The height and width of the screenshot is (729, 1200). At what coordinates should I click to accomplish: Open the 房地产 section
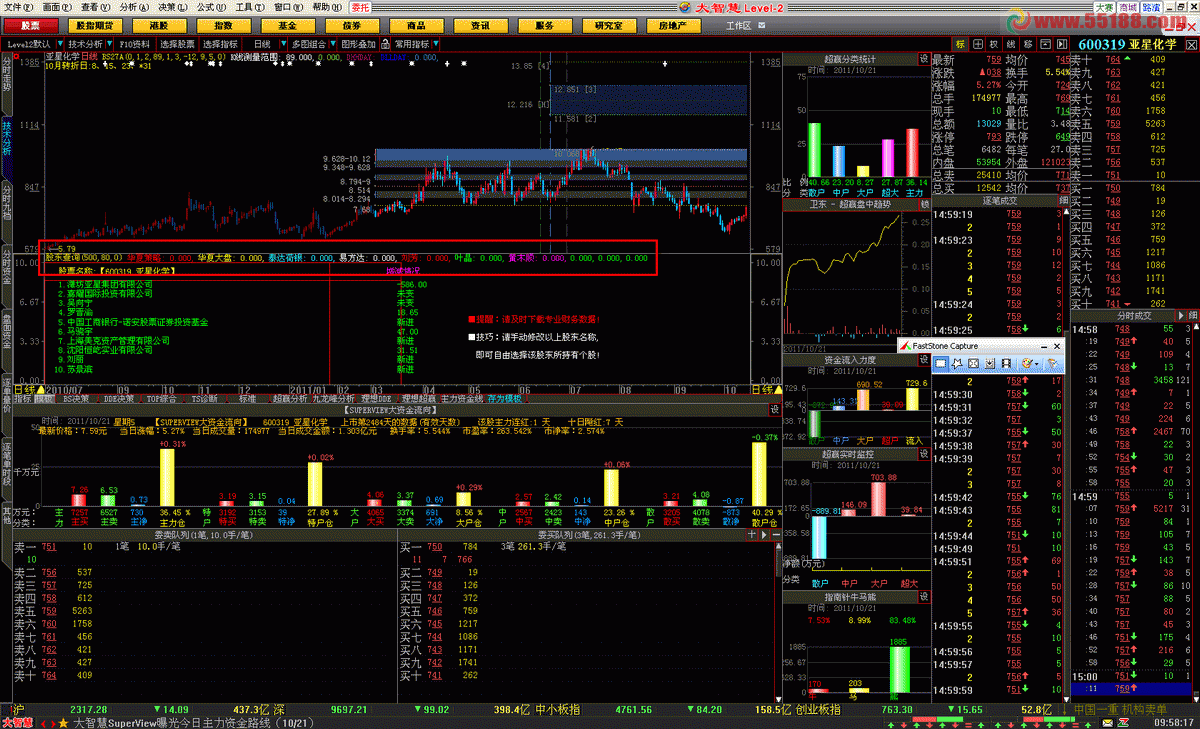[x=672, y=24]
